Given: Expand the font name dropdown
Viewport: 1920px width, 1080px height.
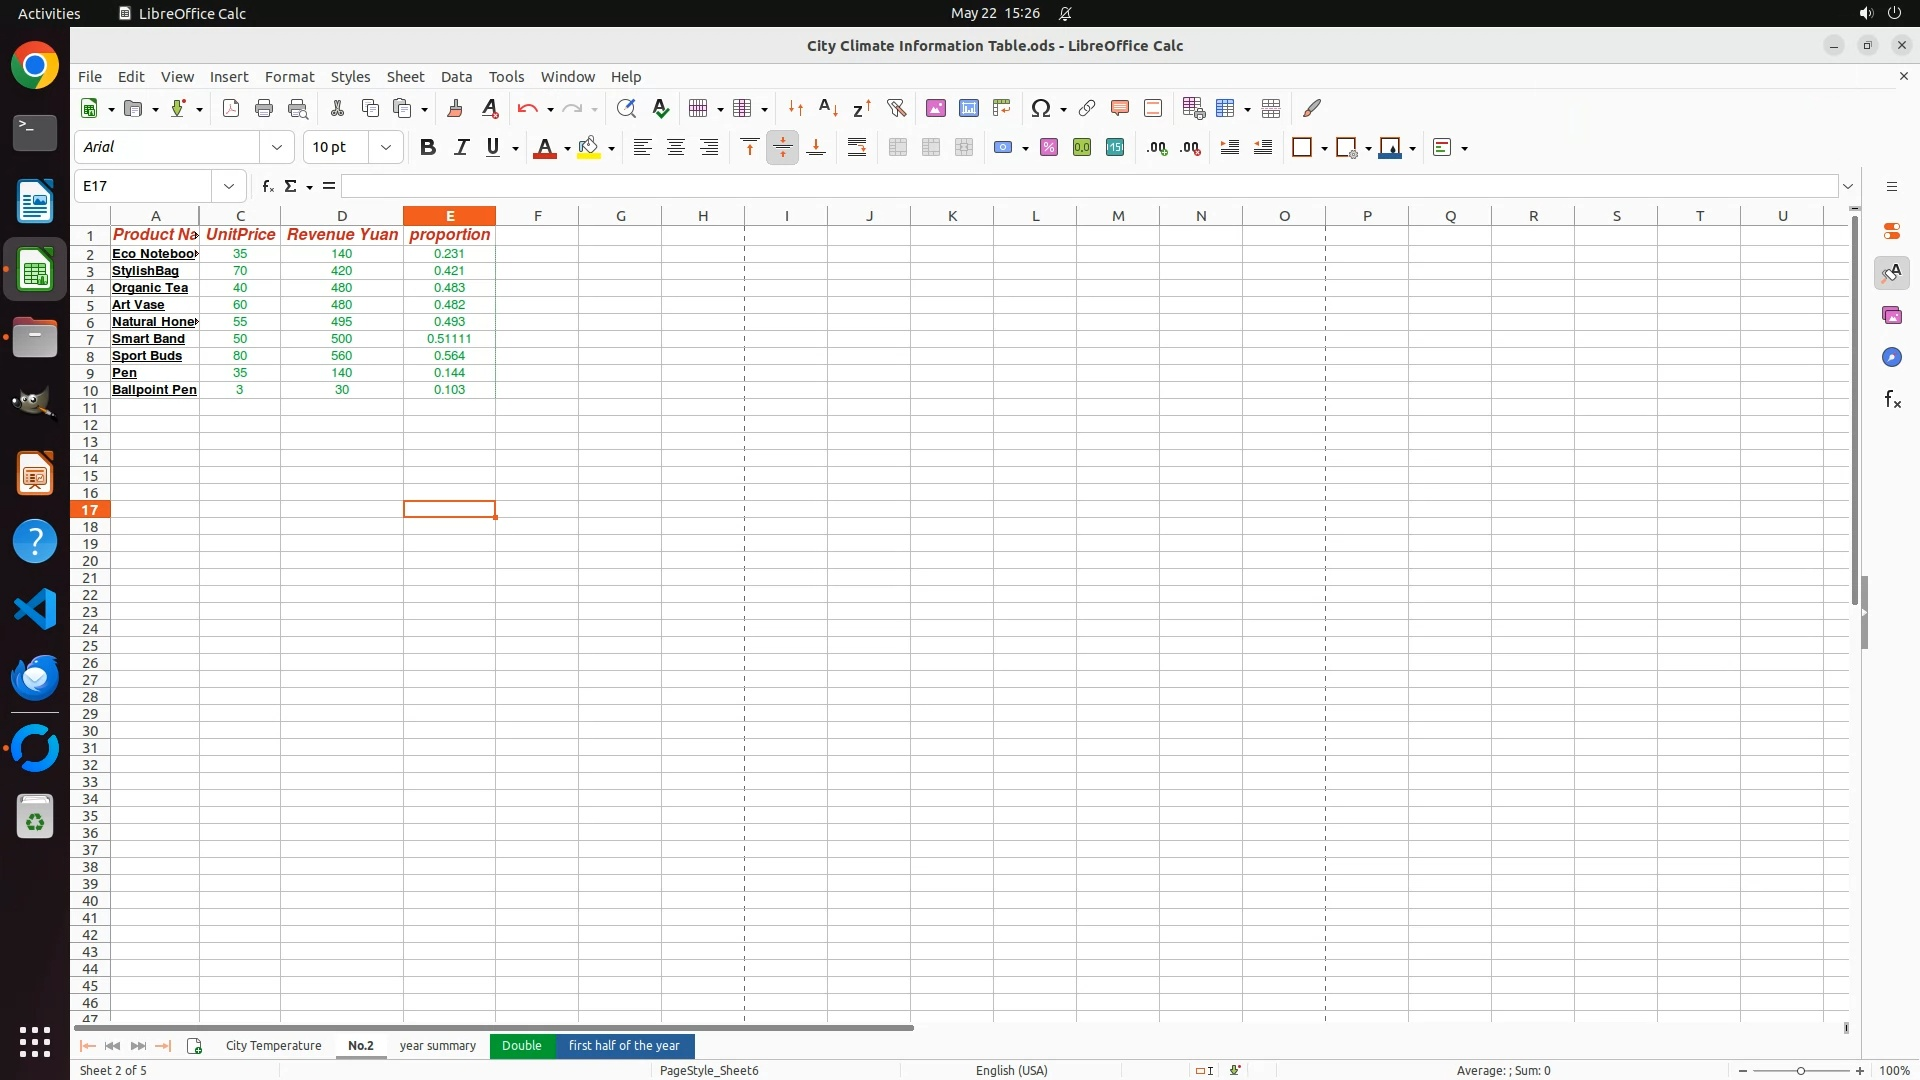Looking at the screenshot, I should (277, 148).
